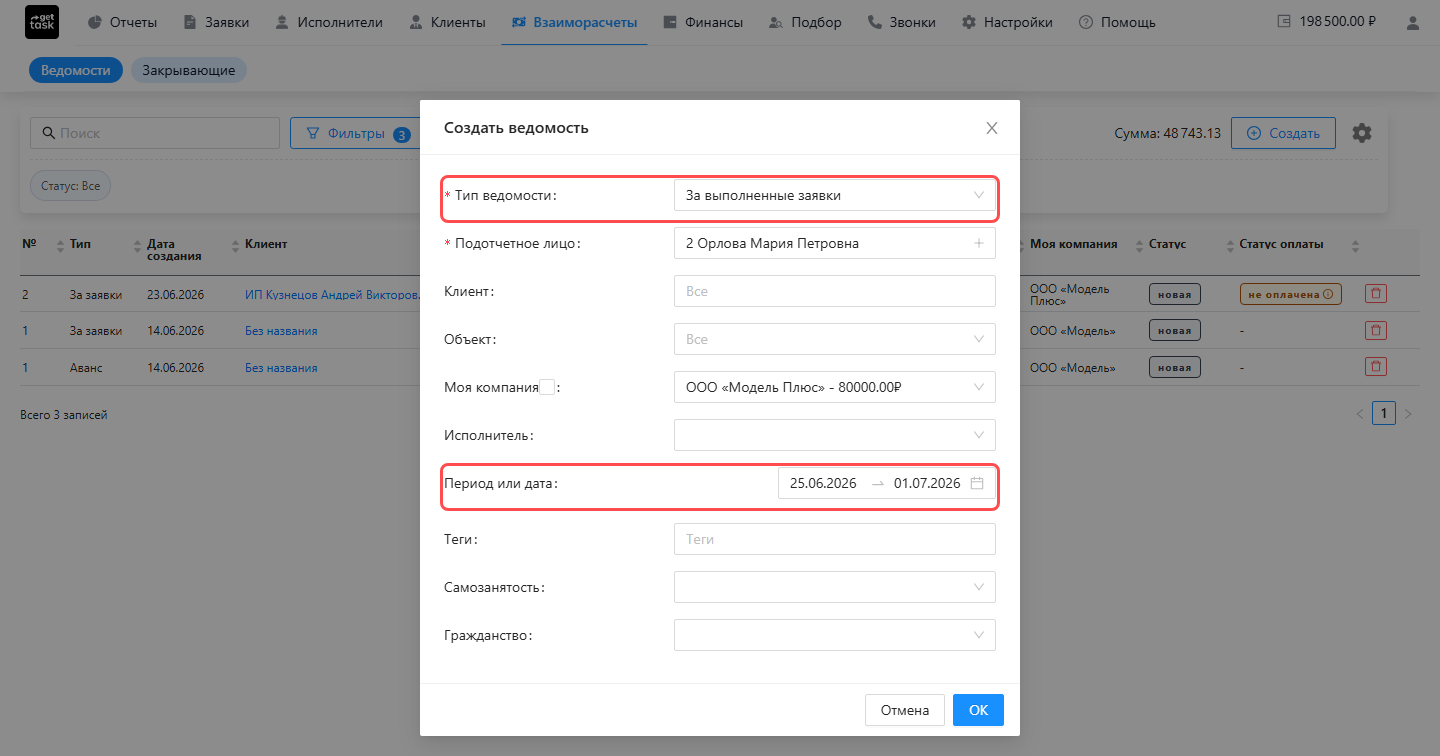Image resolution: width=1440 pixels, height=756 pixels.
Task: Open the calendar icon in period field
Action: (977, 483)
